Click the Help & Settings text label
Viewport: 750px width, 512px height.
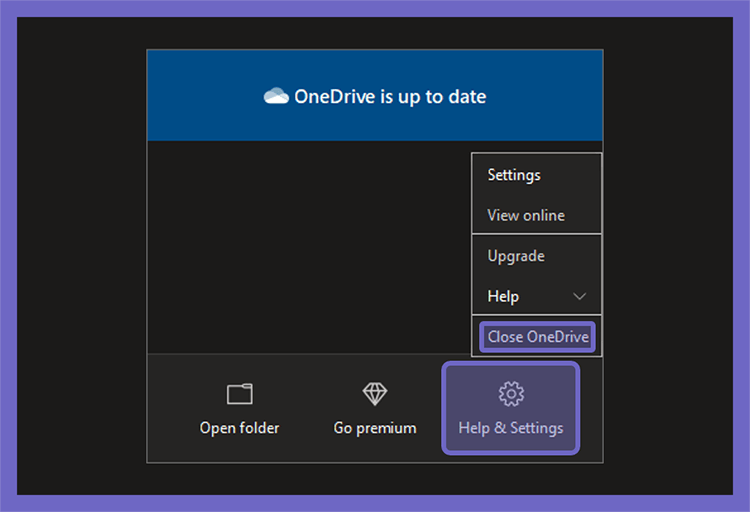click(x=511, y=428)
